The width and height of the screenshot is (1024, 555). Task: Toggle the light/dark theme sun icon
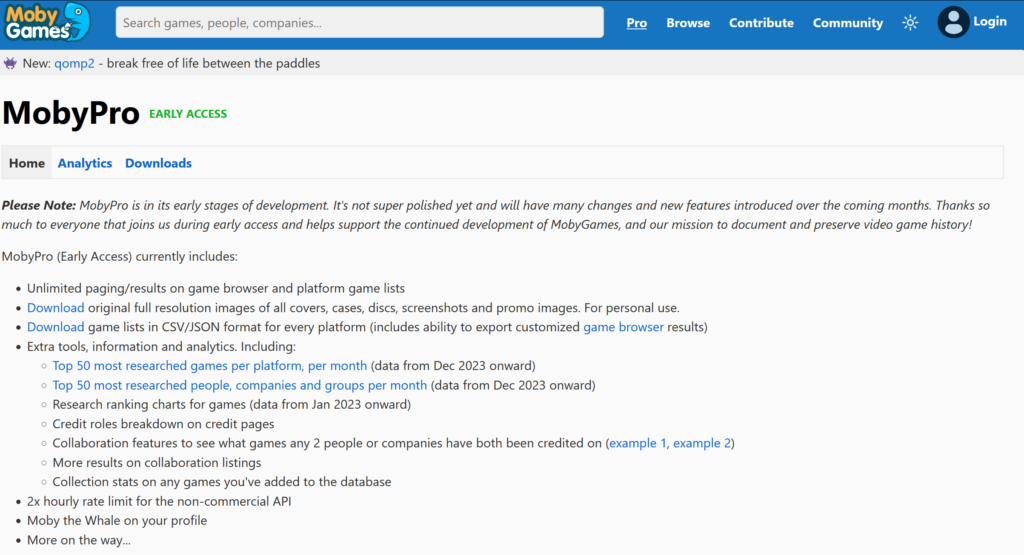click(910, 23)
